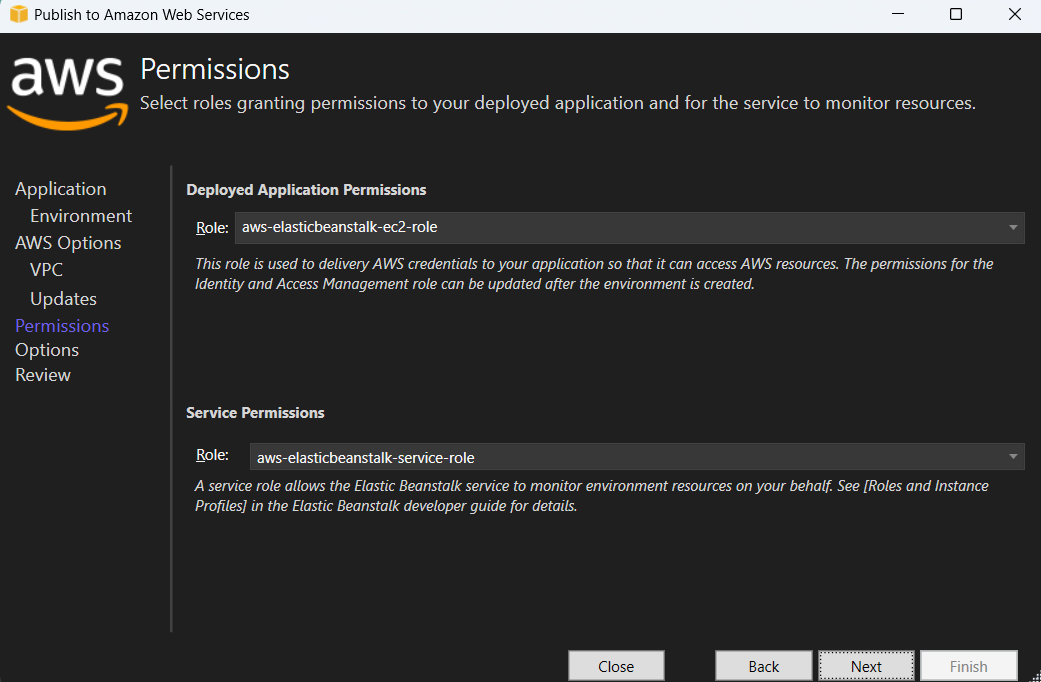Go to the Application step in sidebar
This screenshot has height=682, width=1041.
click(60, 189)
